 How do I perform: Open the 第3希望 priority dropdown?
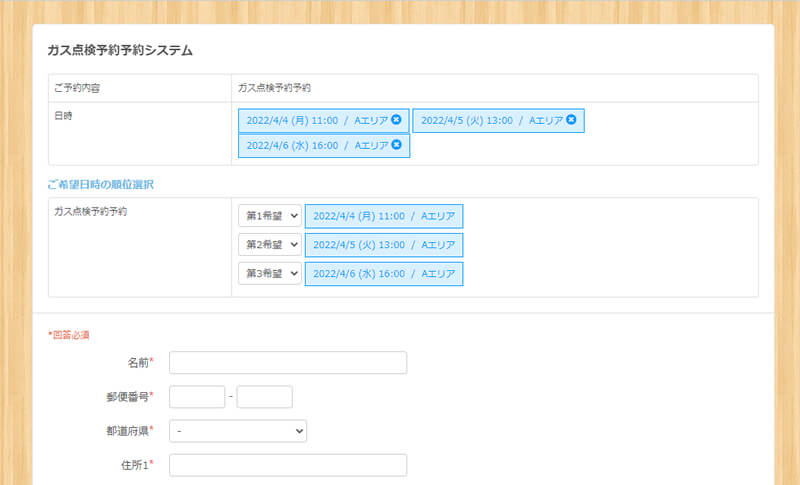[x=270, y=273]
